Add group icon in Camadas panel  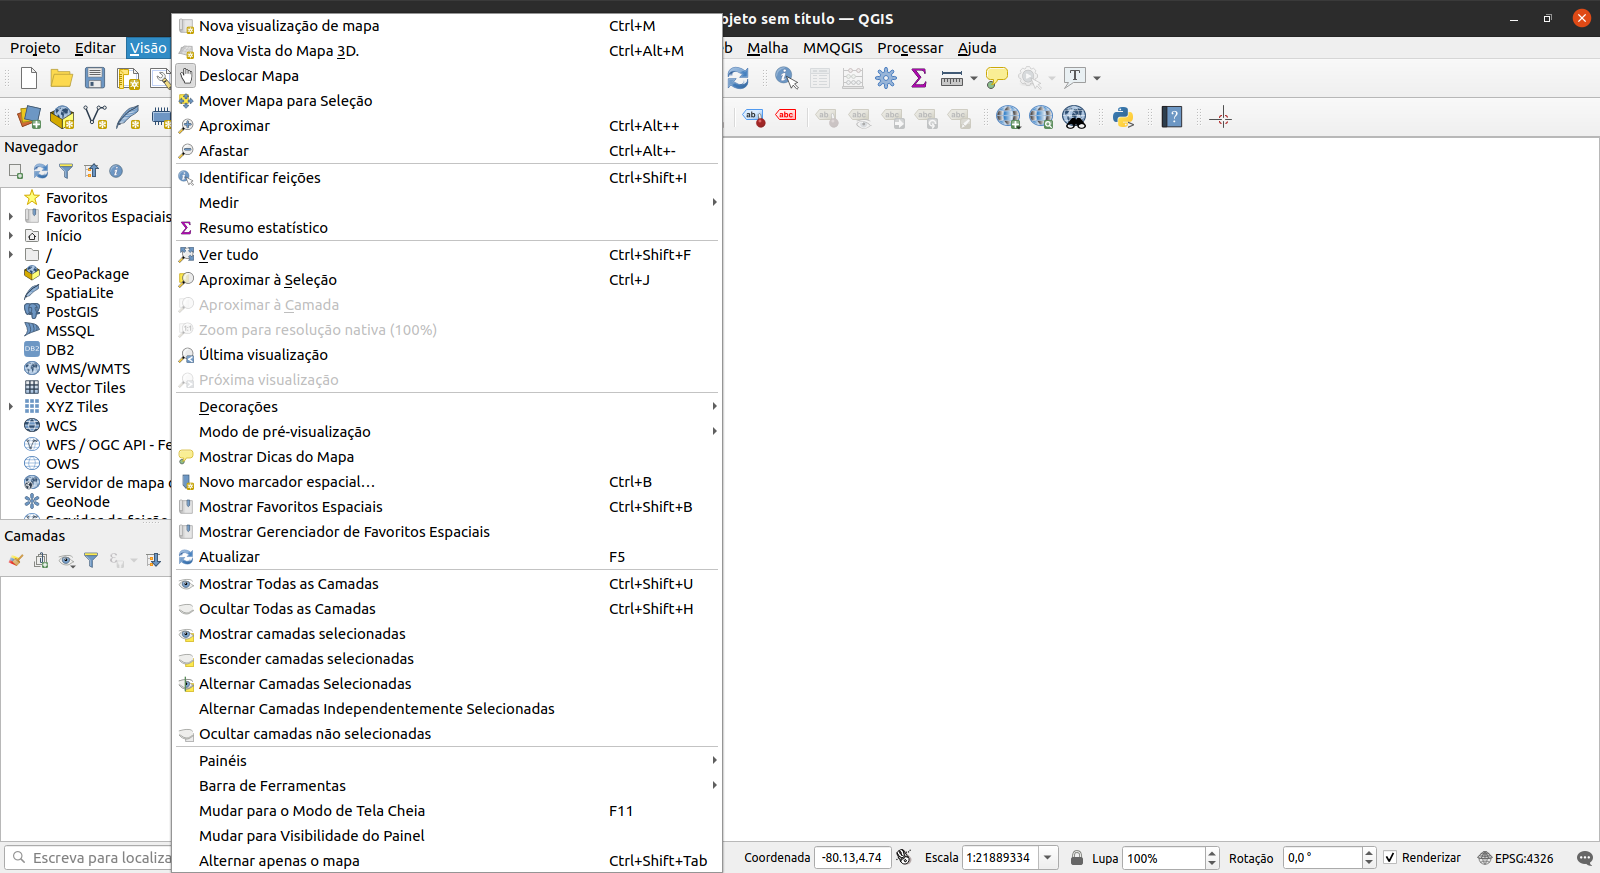pos(41,560)
